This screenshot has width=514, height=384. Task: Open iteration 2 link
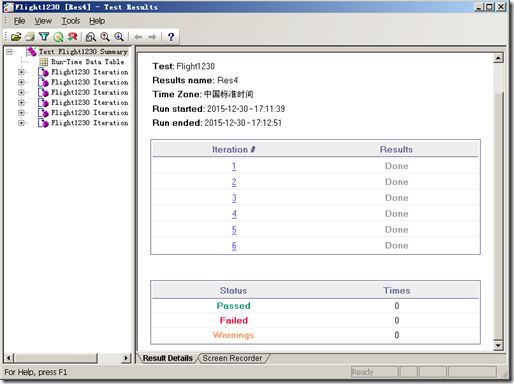coord(234,182)
